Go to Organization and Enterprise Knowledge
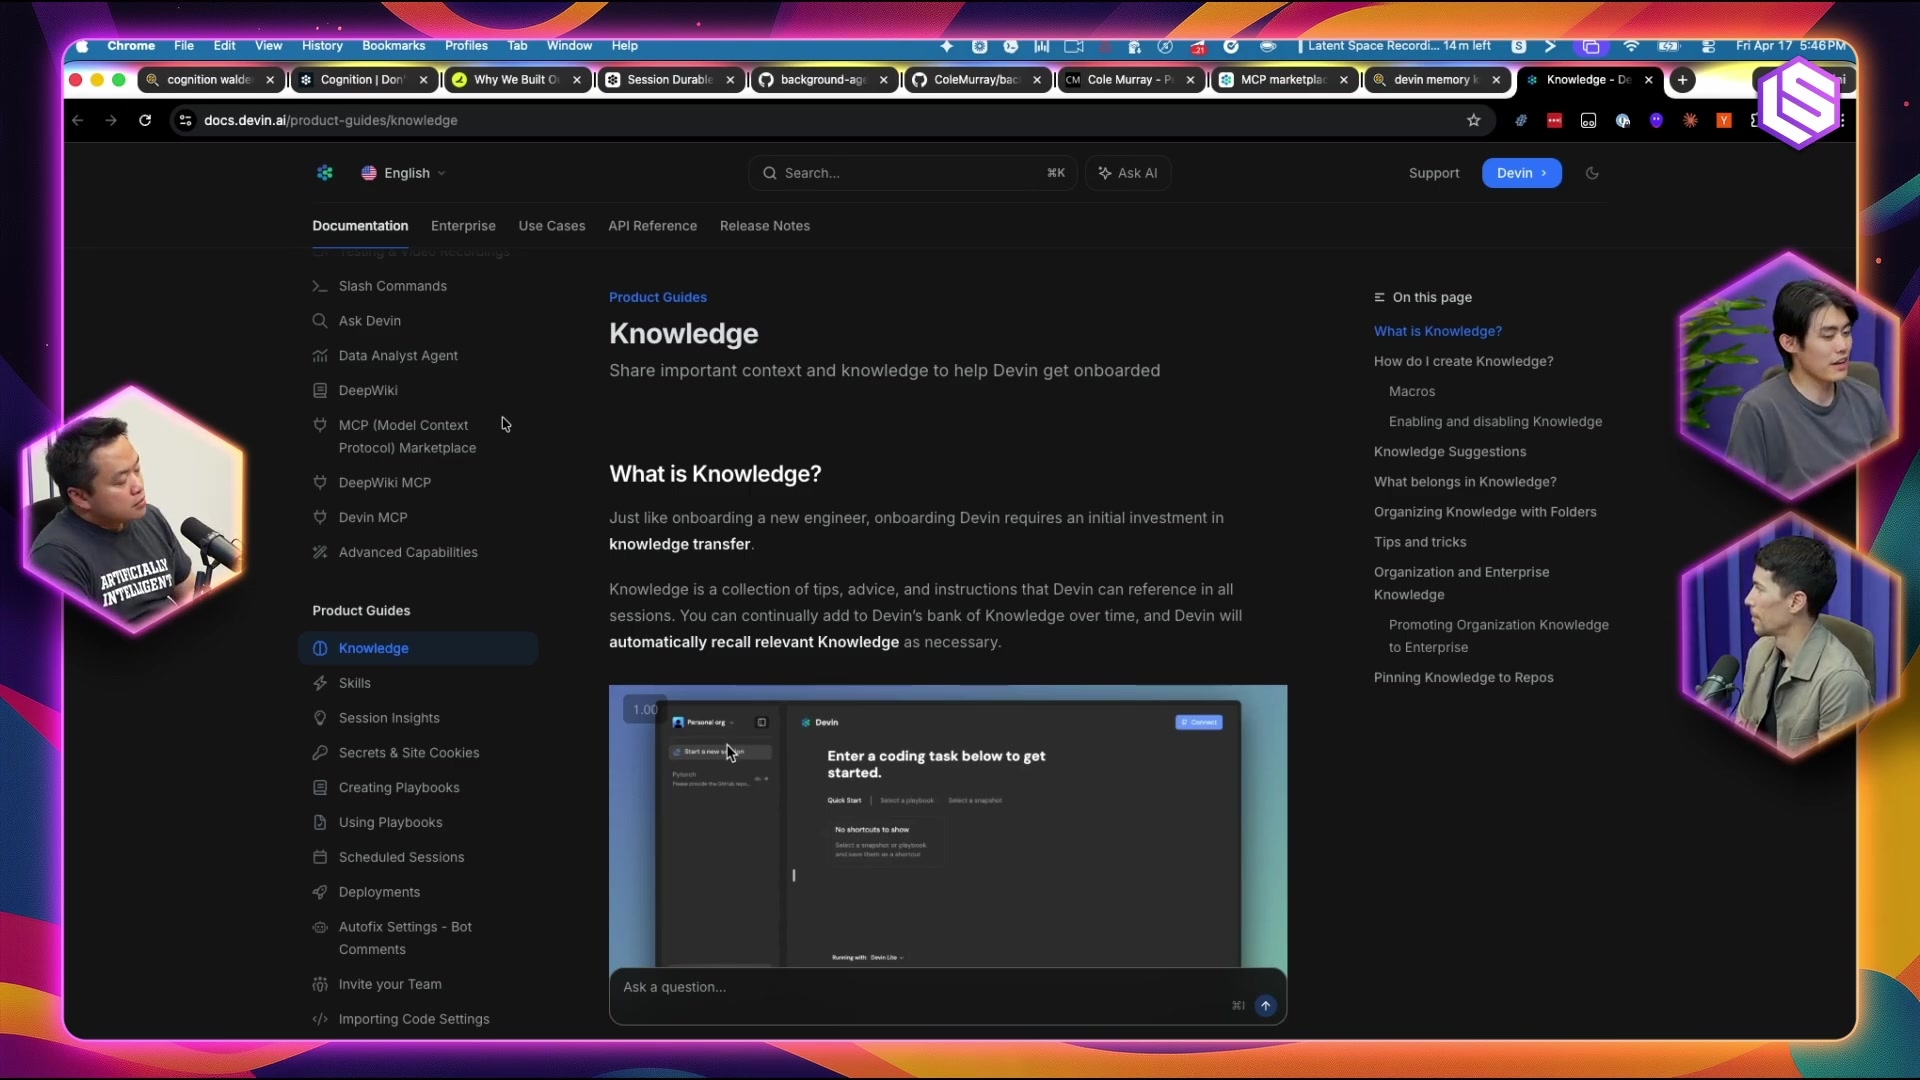The height and width of the screenshot is (1080, 1920). pyautogui.click(x=1462, y=583)
